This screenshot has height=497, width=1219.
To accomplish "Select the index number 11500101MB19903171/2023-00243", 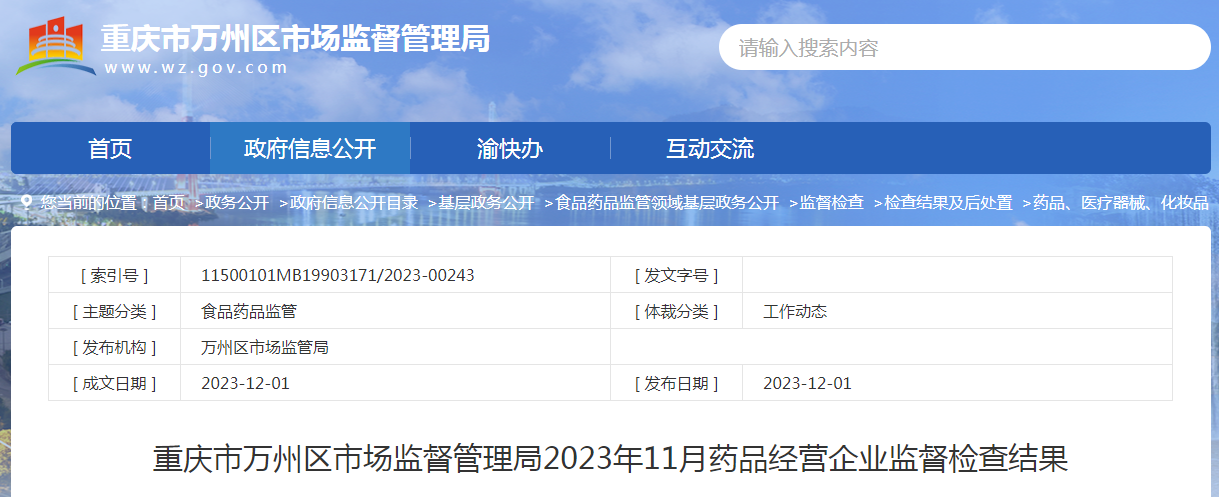I will (338, 275).
